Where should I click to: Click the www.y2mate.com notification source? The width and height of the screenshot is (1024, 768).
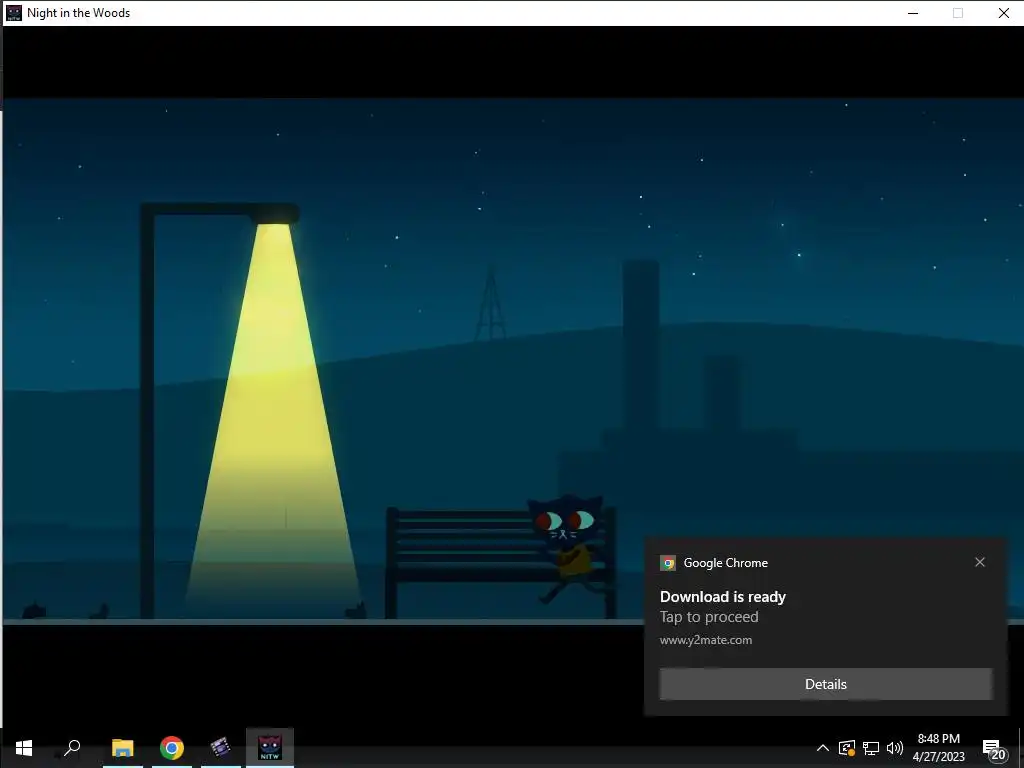(706, 640)
